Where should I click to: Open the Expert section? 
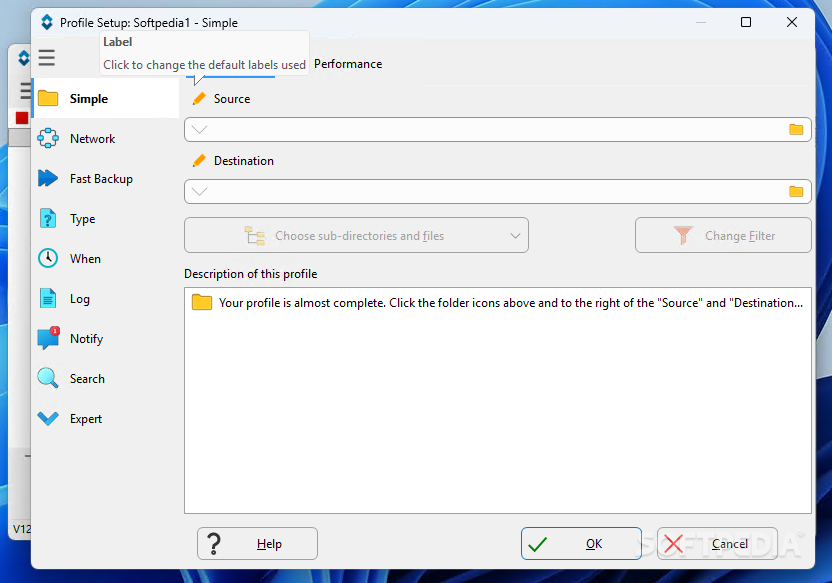click(x=106, y=419)
